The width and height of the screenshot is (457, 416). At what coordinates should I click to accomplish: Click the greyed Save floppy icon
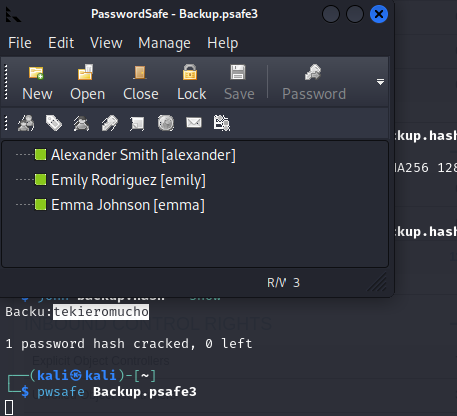tap(238, 72)
